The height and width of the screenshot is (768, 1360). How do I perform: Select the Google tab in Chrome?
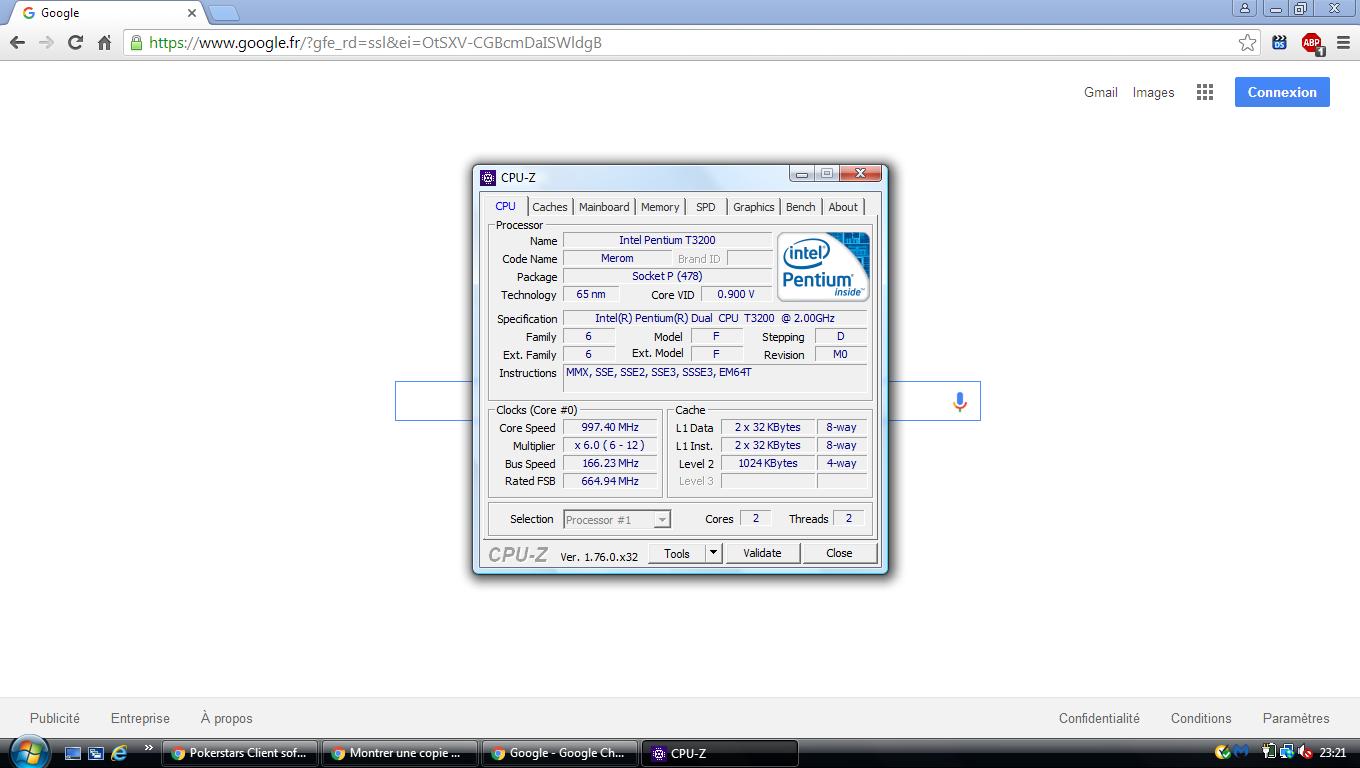click(x=105, y=13)
